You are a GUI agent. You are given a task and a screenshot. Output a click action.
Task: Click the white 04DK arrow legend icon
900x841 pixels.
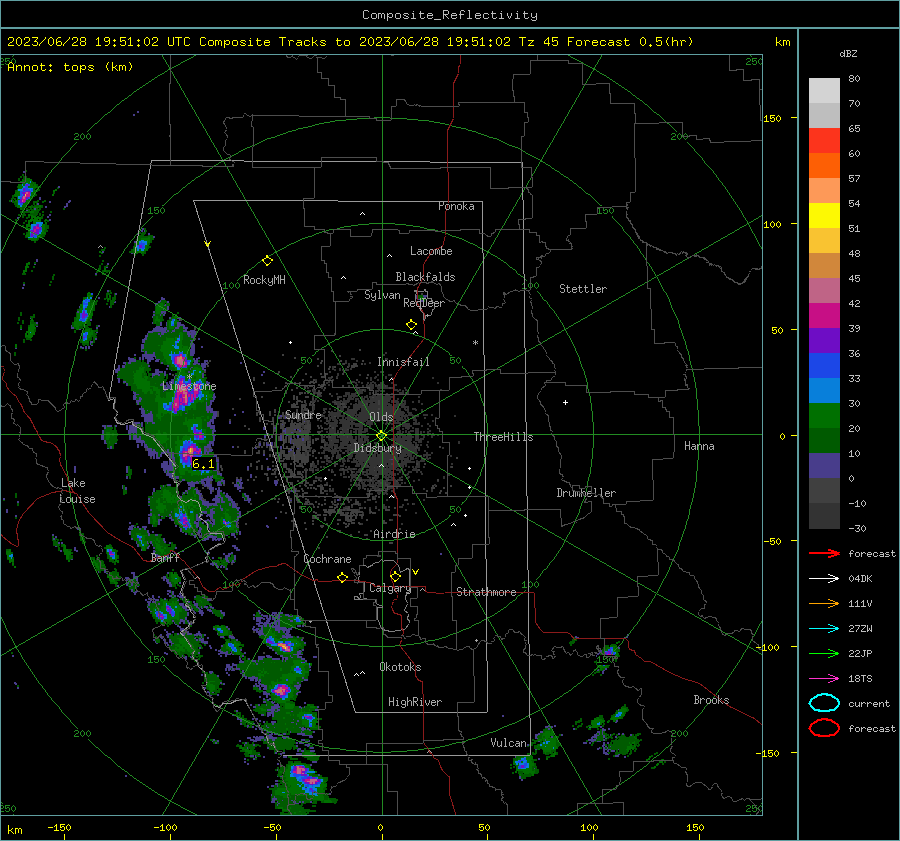(824, 578)
